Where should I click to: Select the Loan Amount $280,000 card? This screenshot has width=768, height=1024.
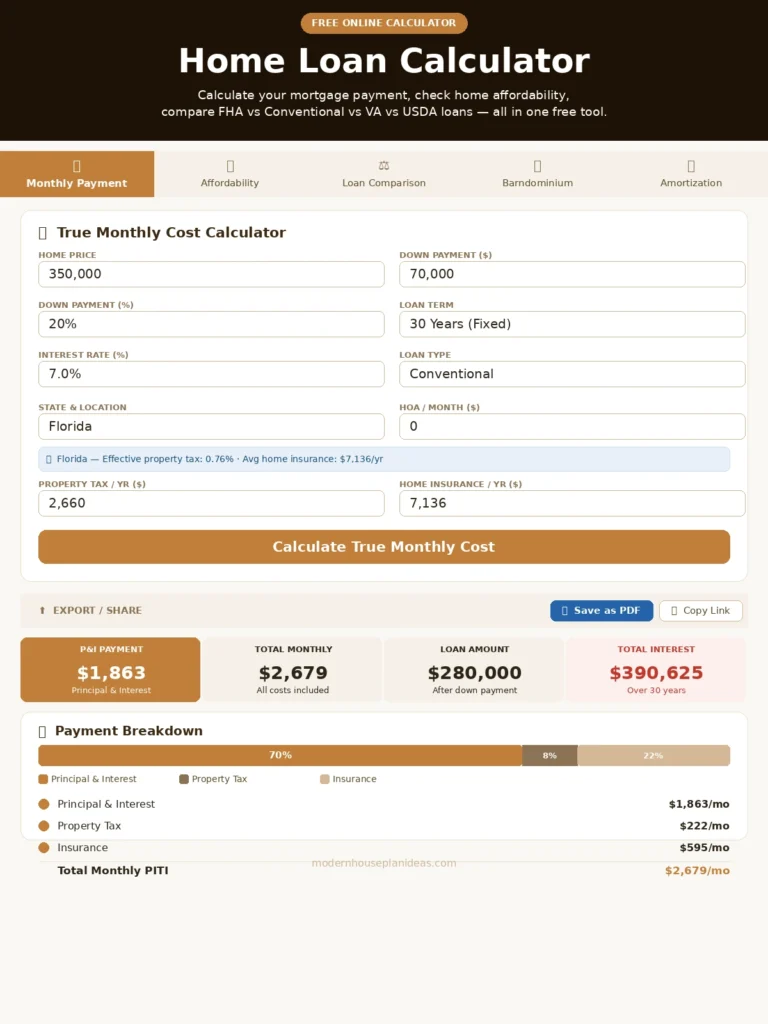474,670
